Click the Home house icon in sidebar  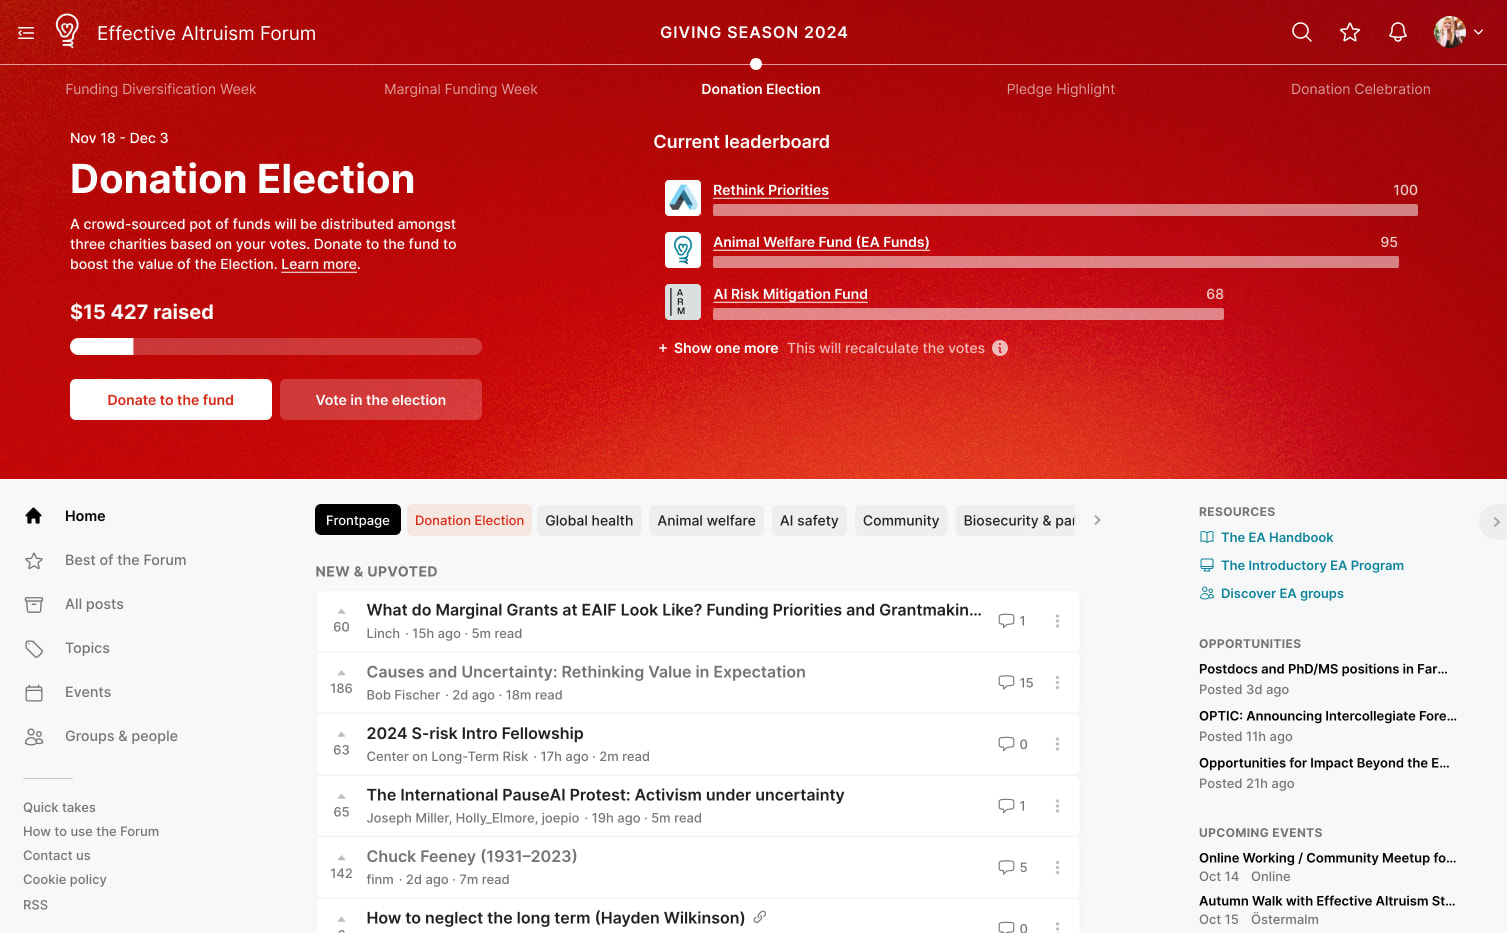[x=34, y=516]
